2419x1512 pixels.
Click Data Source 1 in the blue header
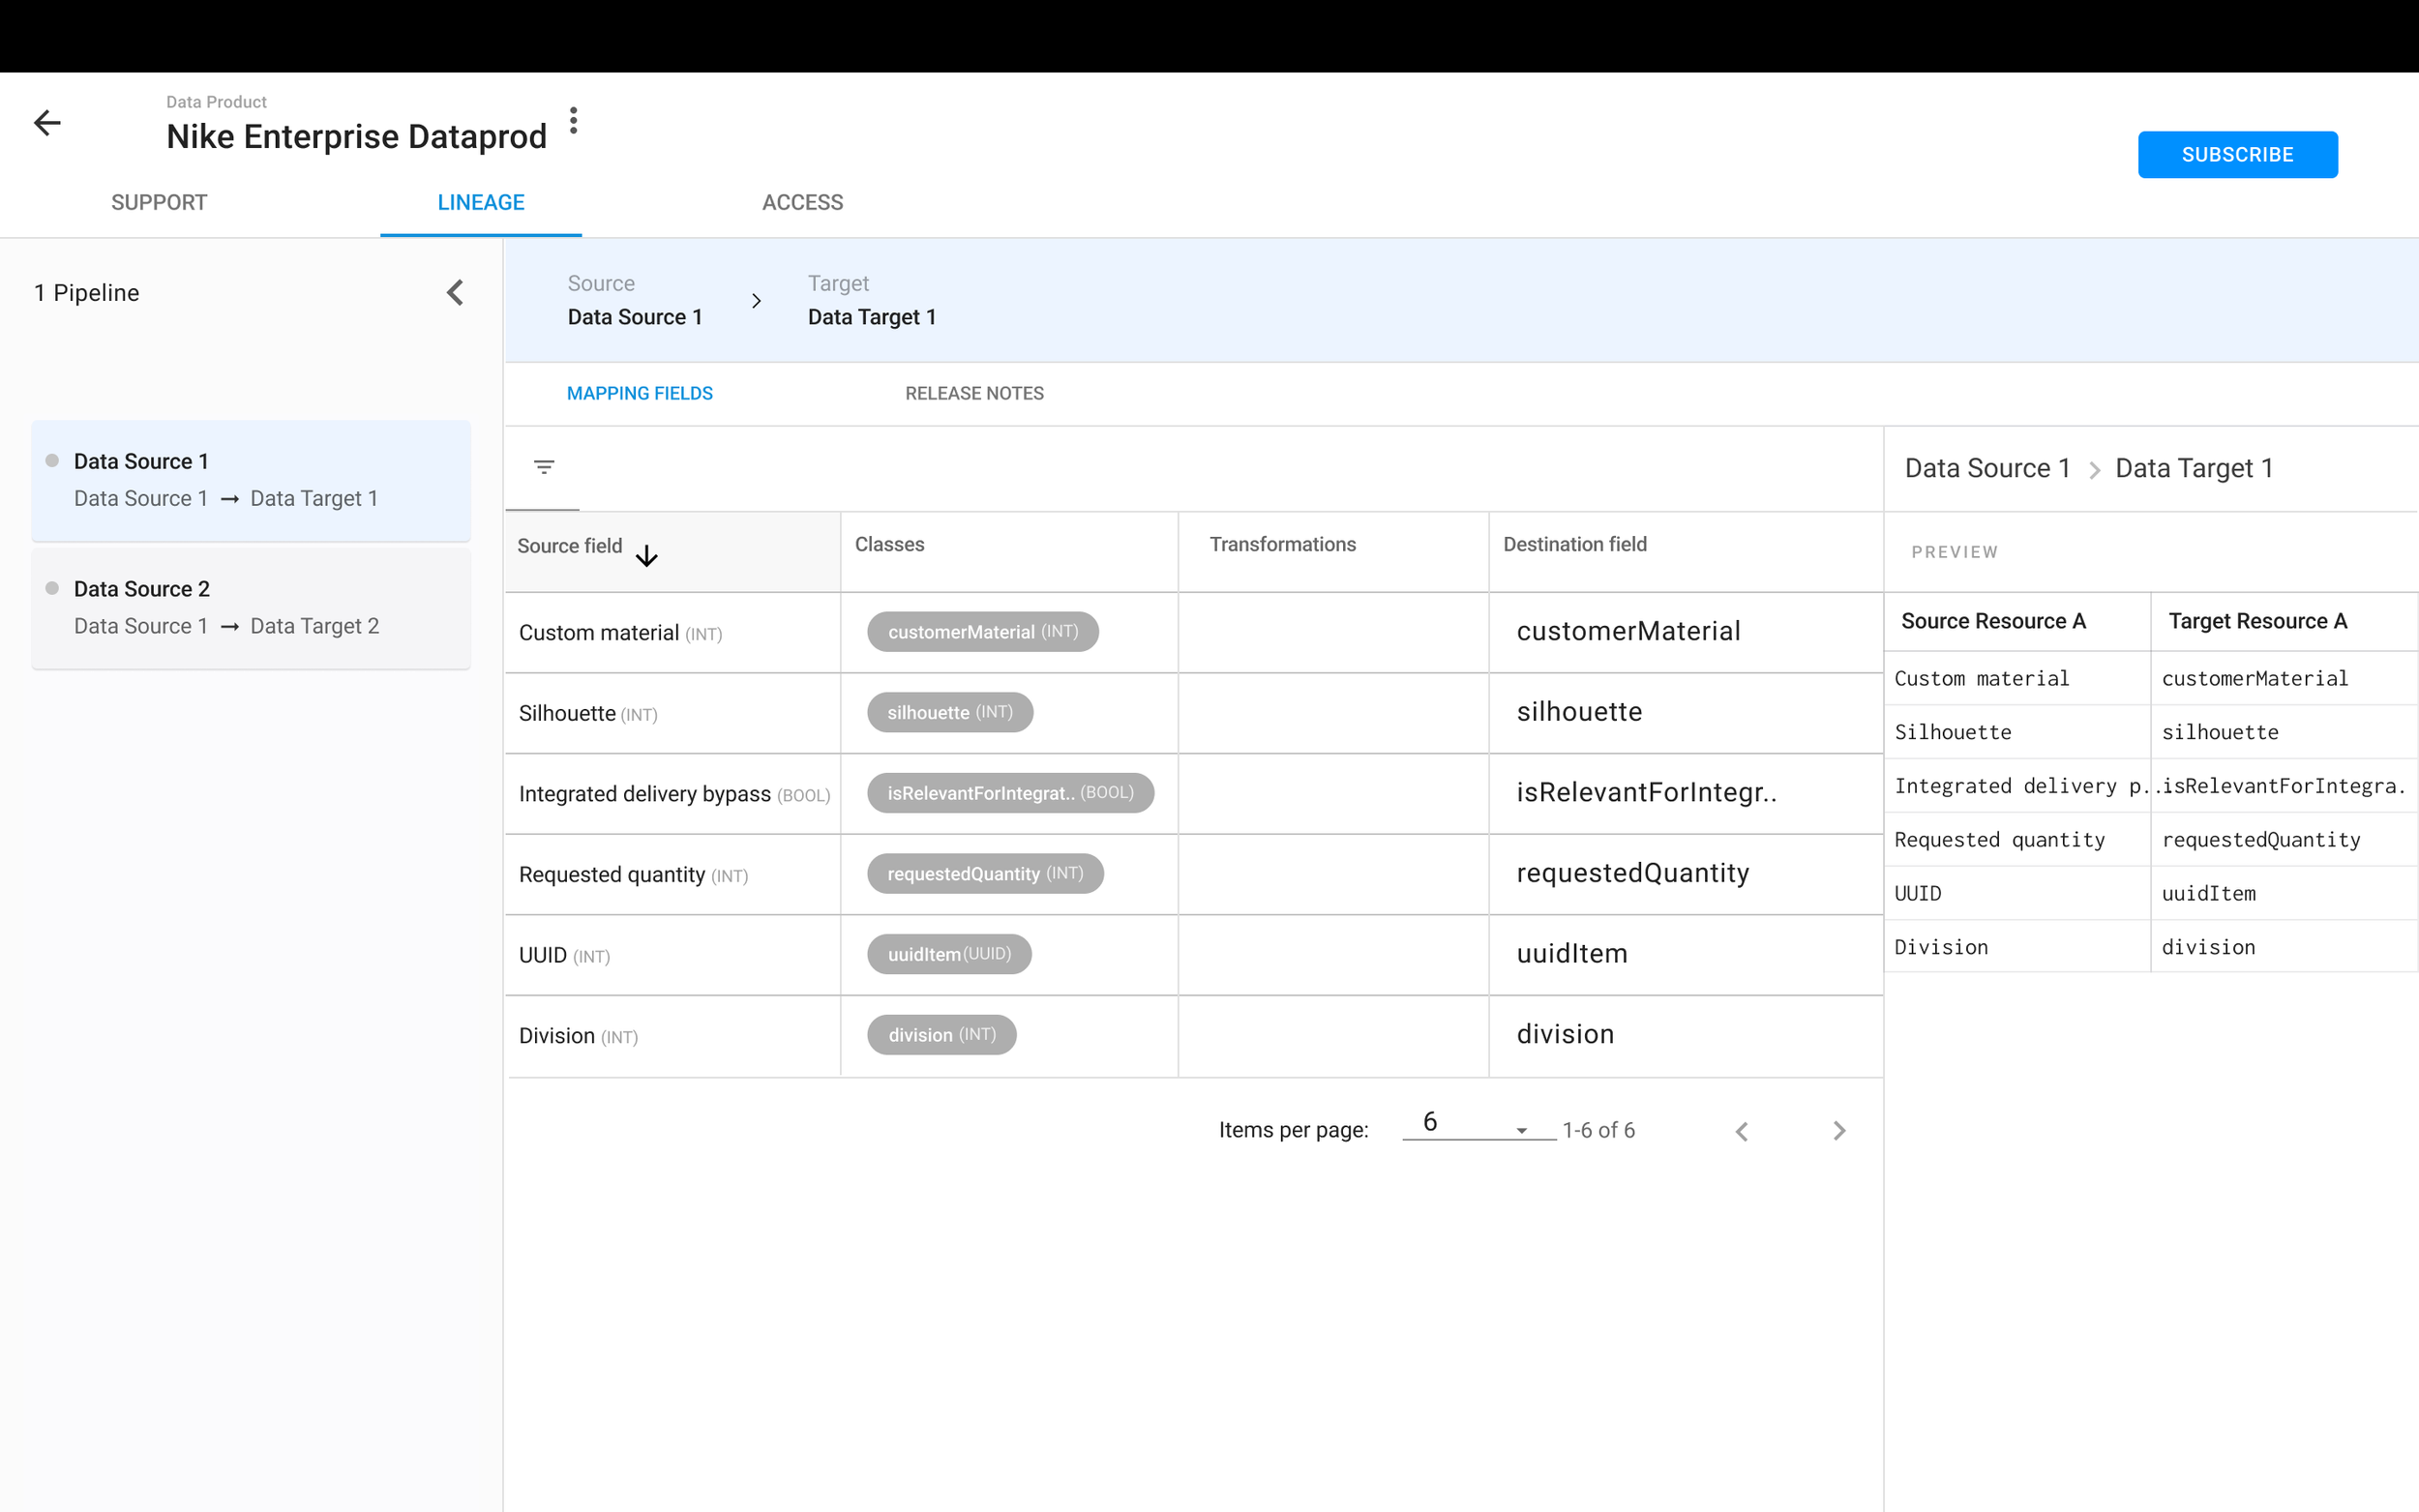click(x=635, y=317)
